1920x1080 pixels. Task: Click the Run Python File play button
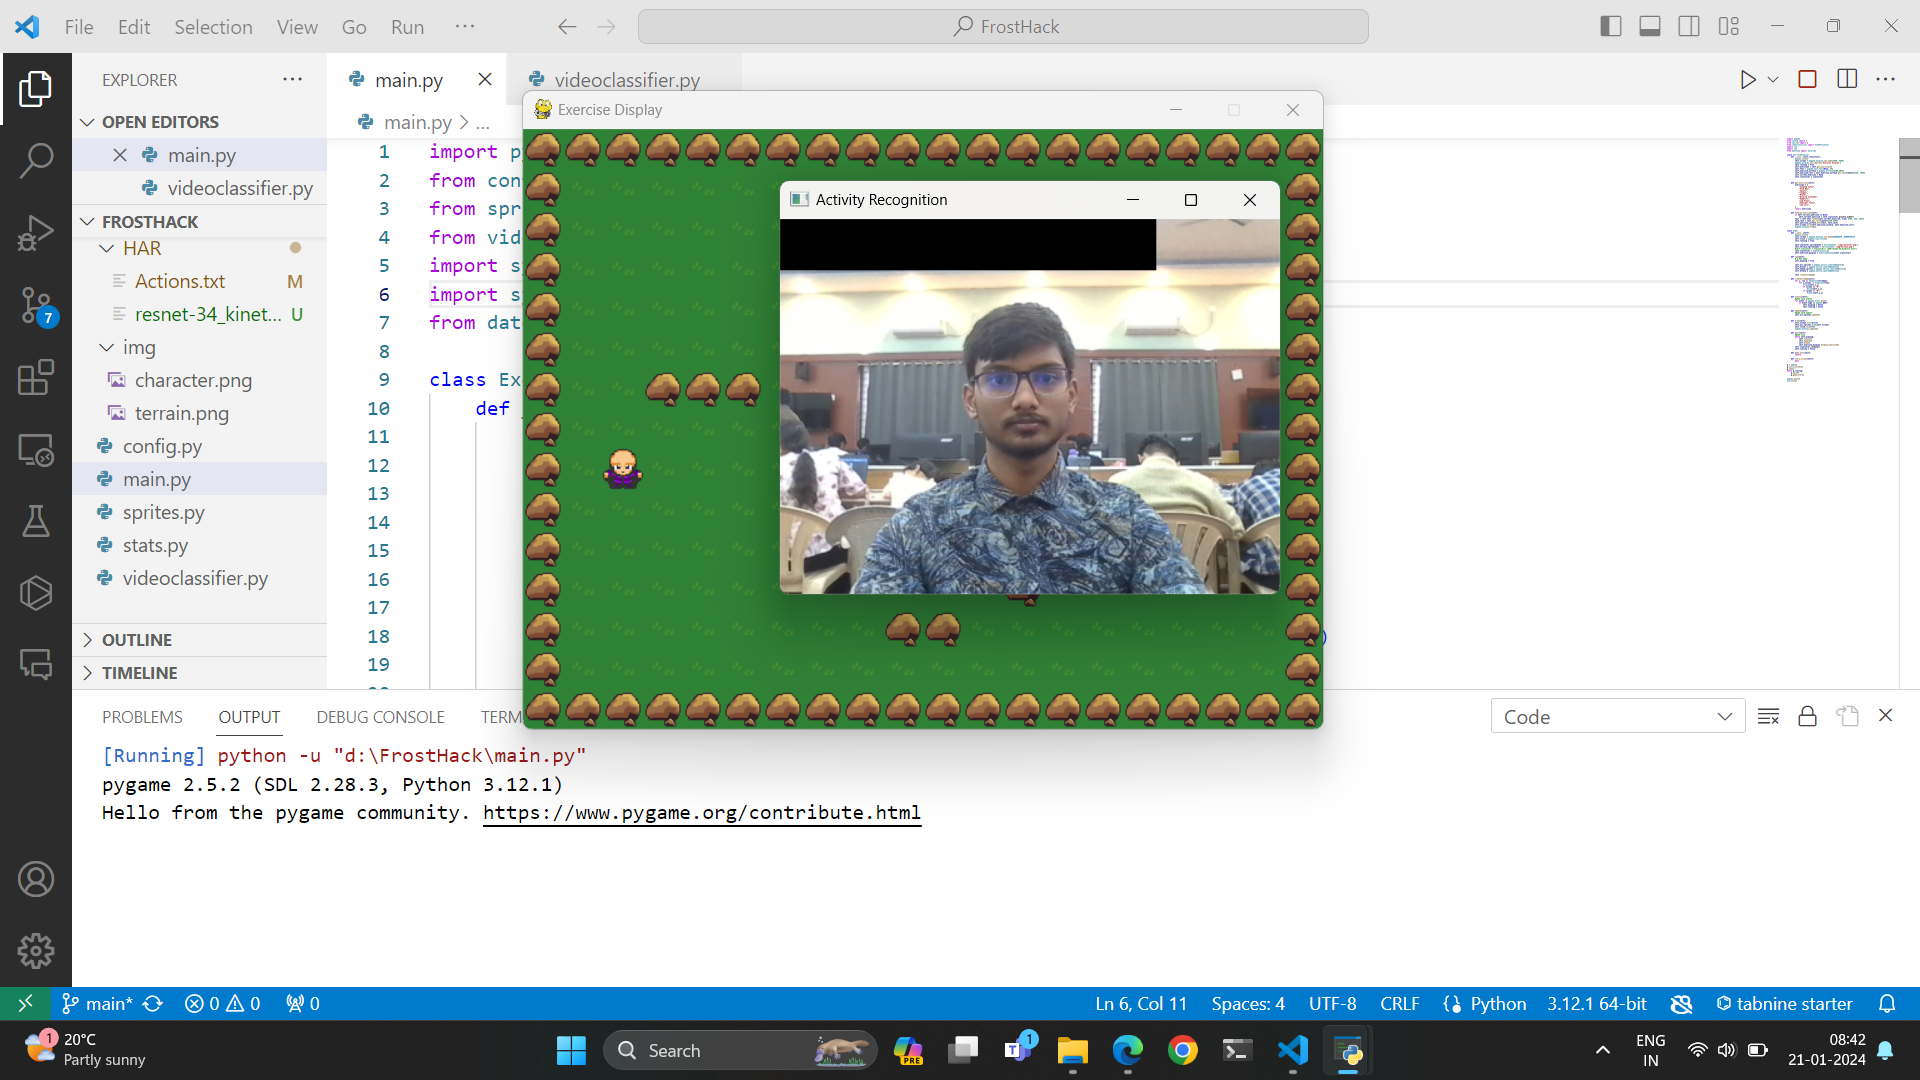[1747, 80]
